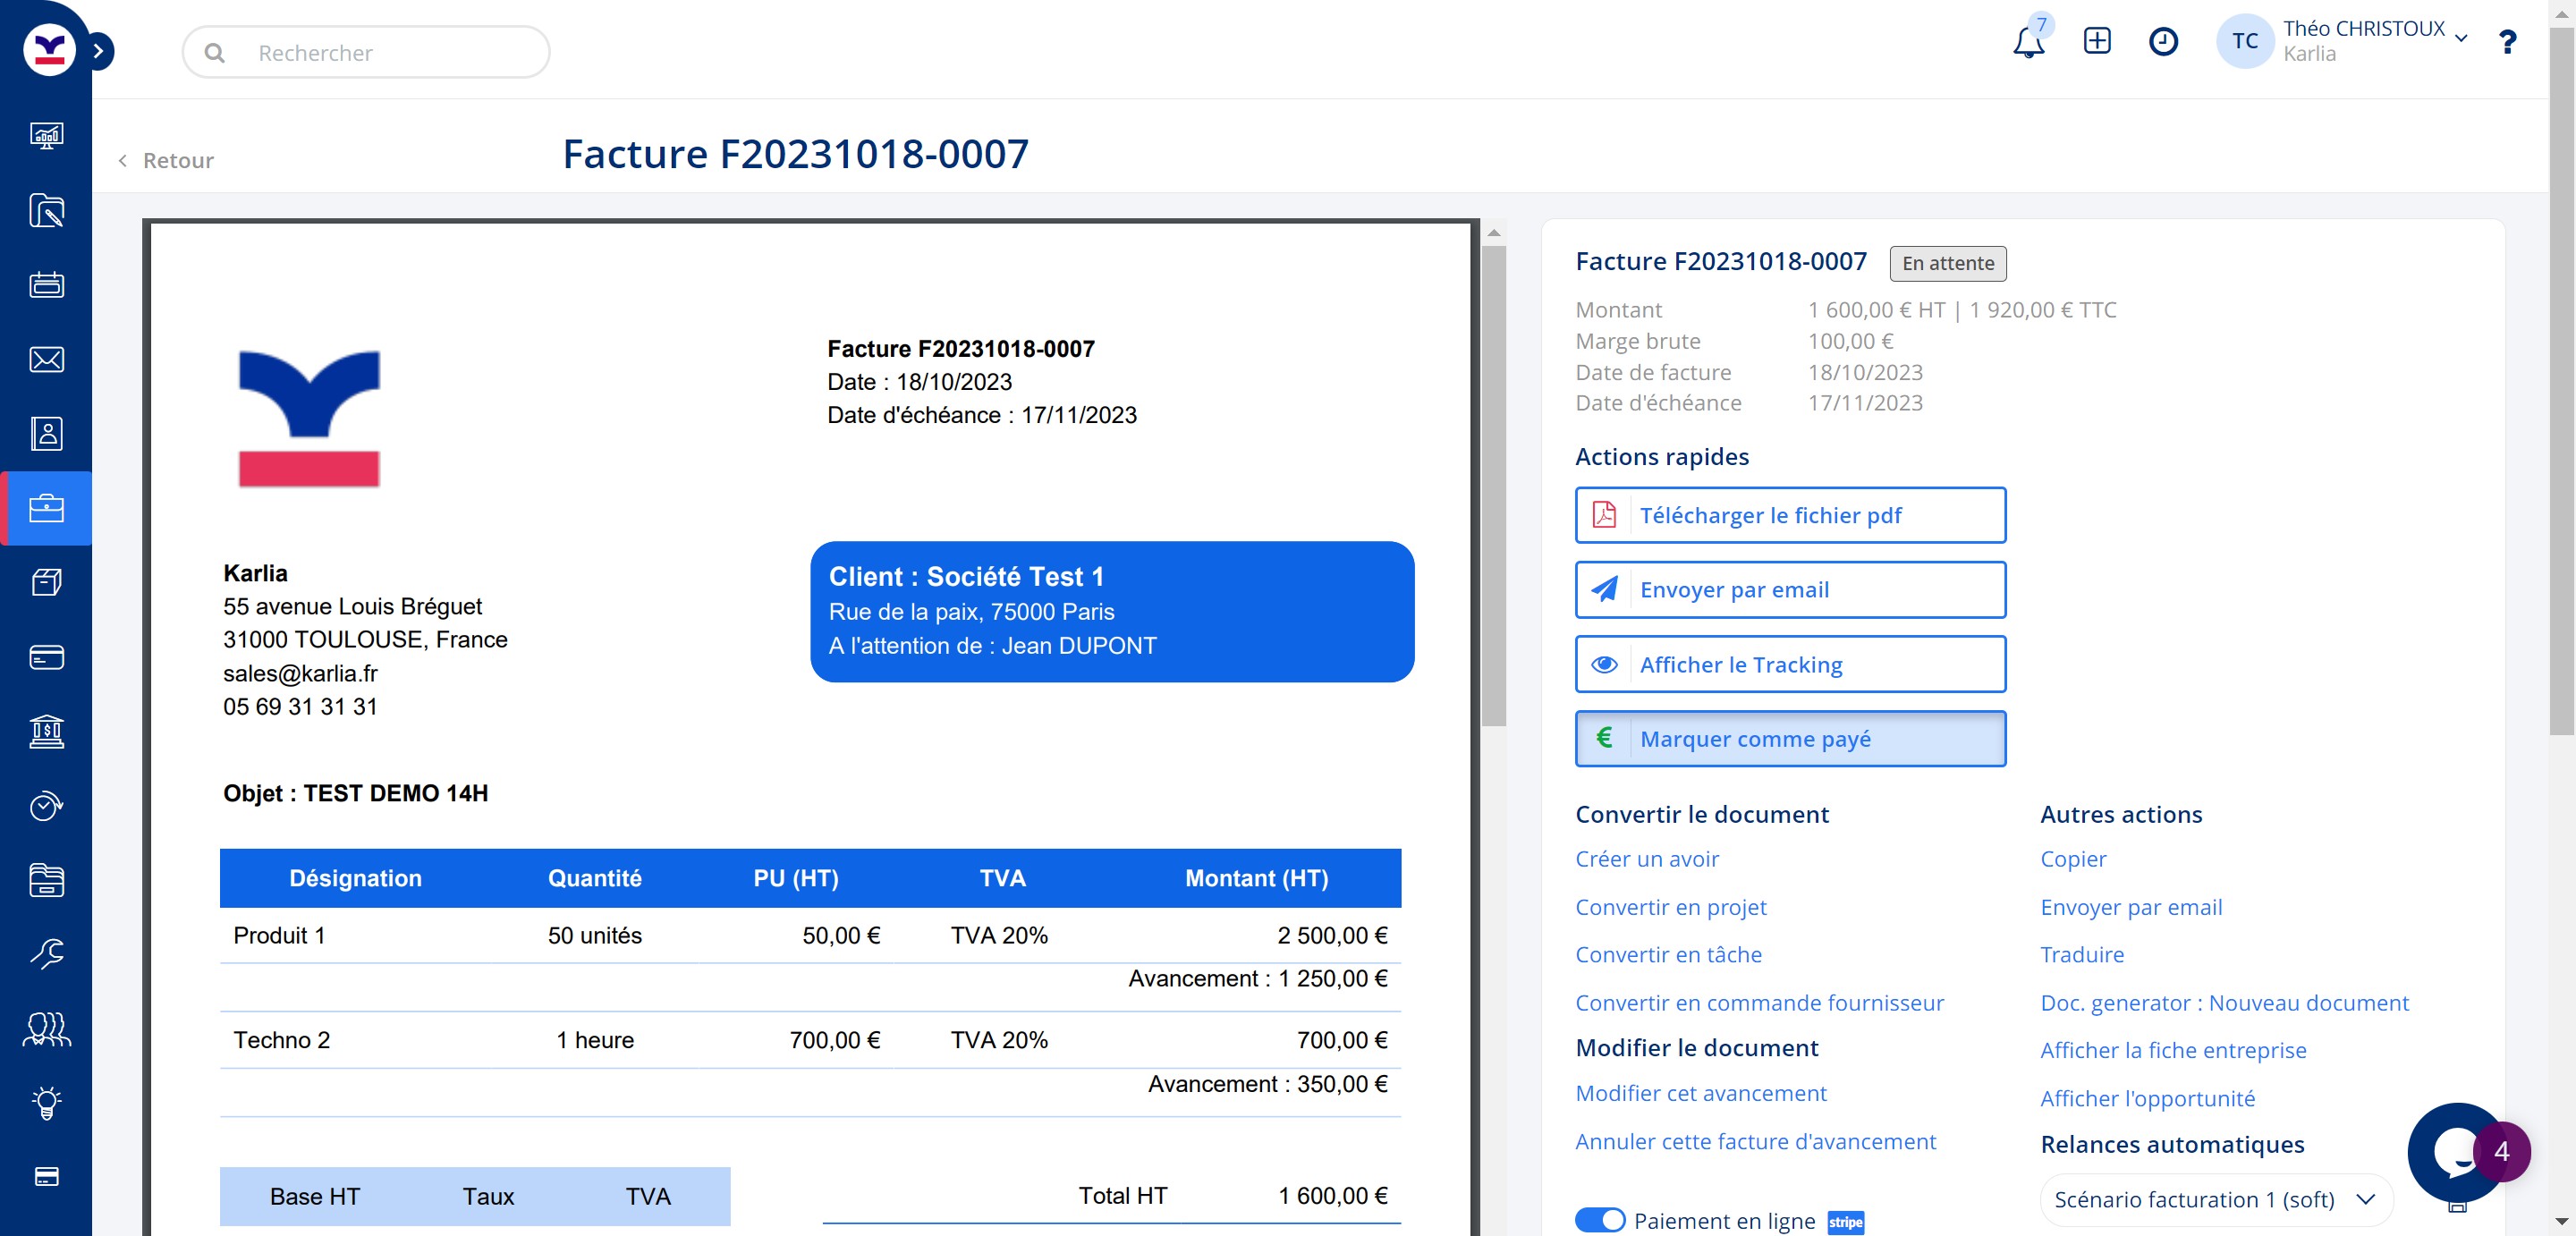
Task: Open the notifications bell icon
Action: (x=2028, y=43)
